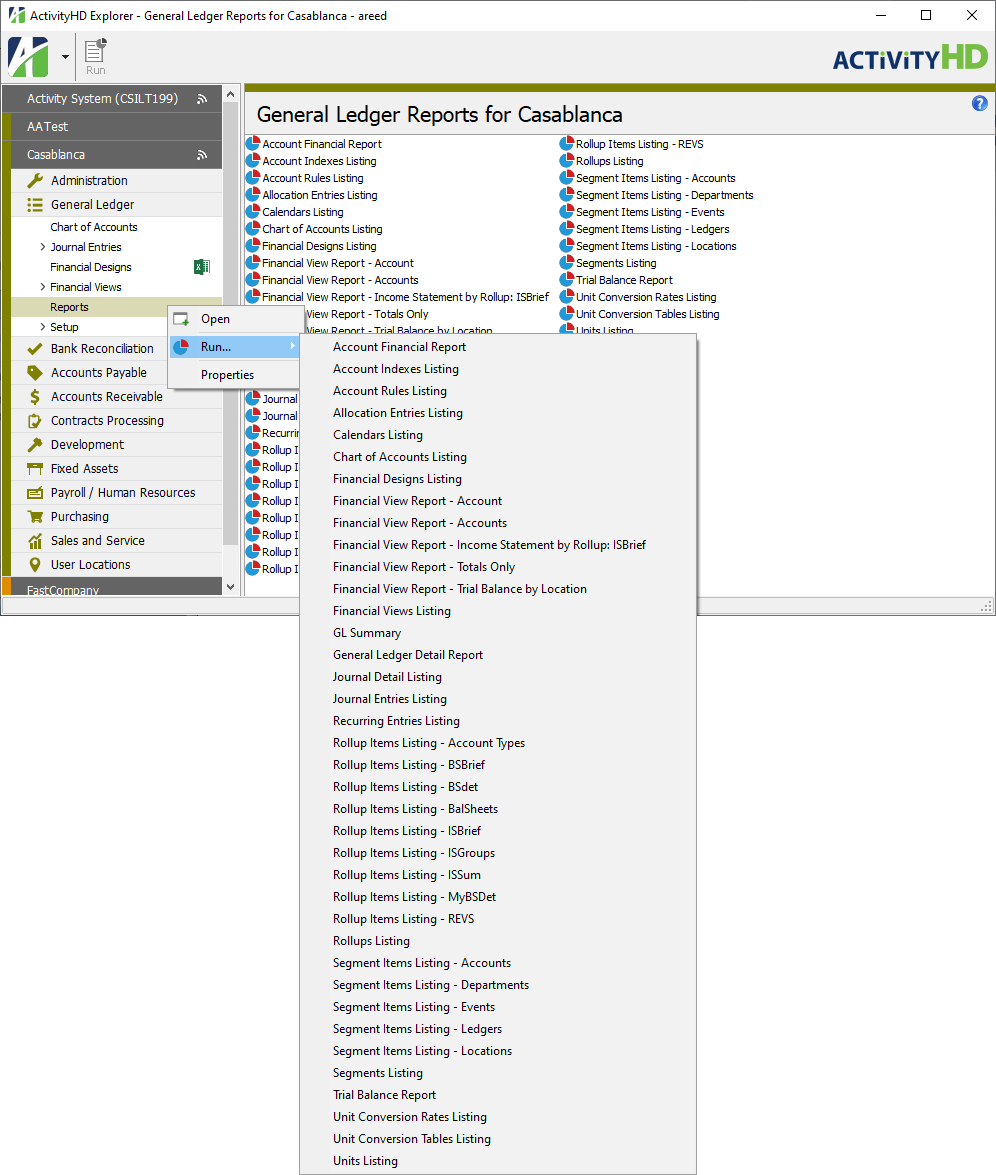Screen dimensions: 996x1175
Task: Choose Open from the context menu
Action: pyautogui.click(x=215, y=319)
